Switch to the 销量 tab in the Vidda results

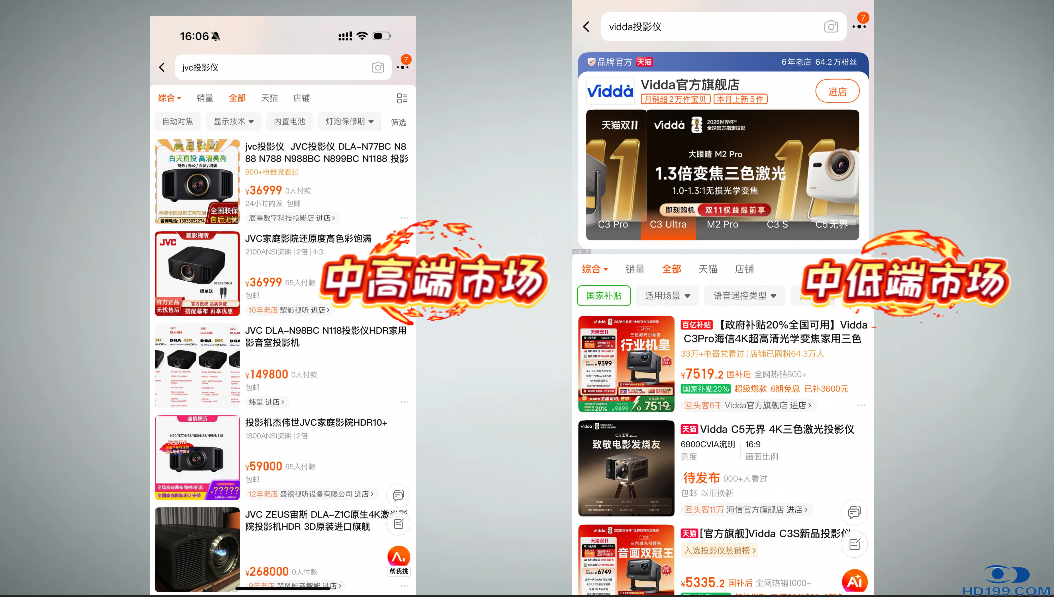pyautogui.click(x=635, y=269)
